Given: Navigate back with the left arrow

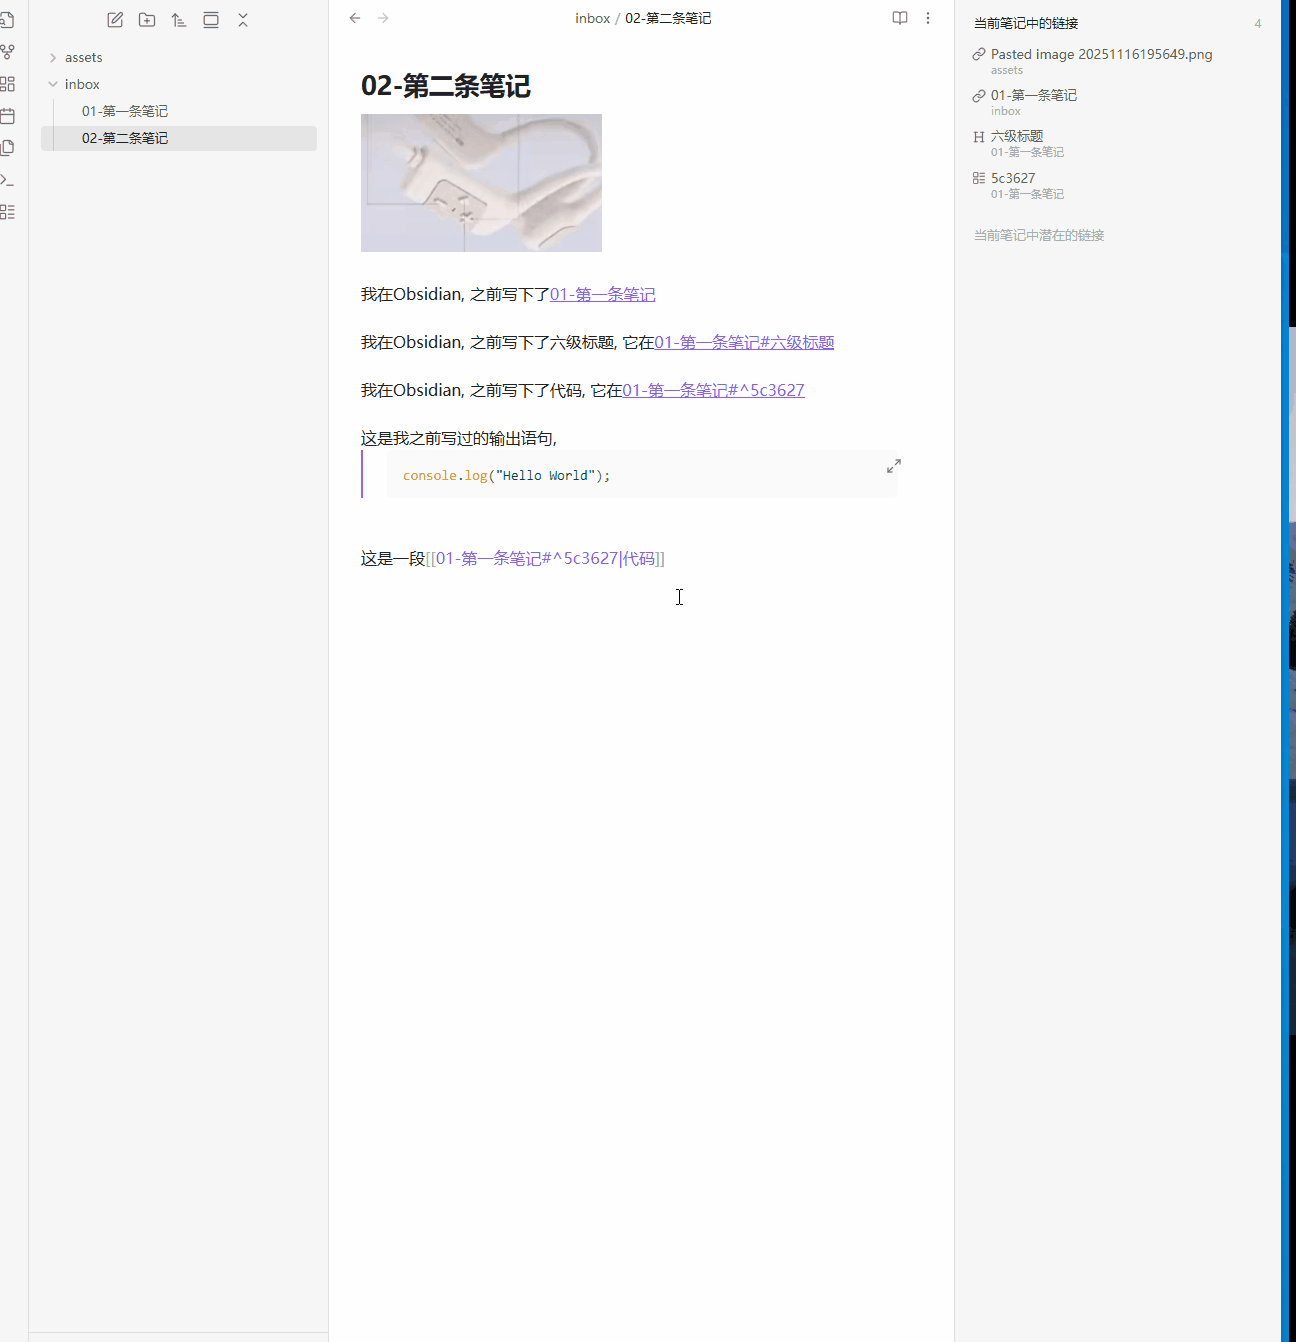Looking at the screenshot, I should pyautogui.click(x=355, y=18).
